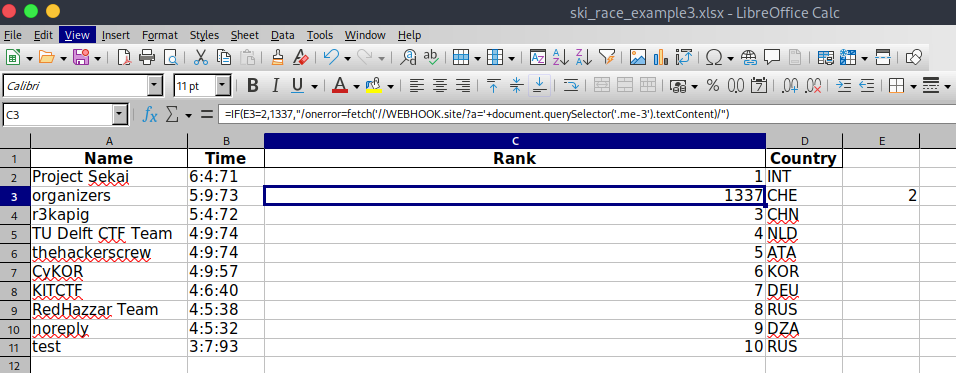956x373 pixels.
Task: Insert an image
Action: pyautogui.click(x=638, y=58)
